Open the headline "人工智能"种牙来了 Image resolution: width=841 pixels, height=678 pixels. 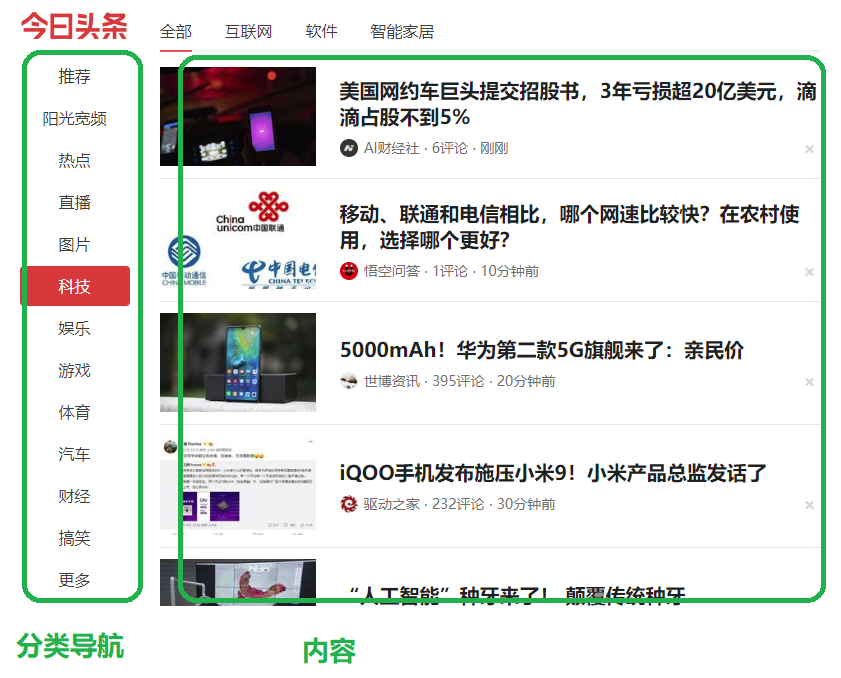(x=517, y=594)
